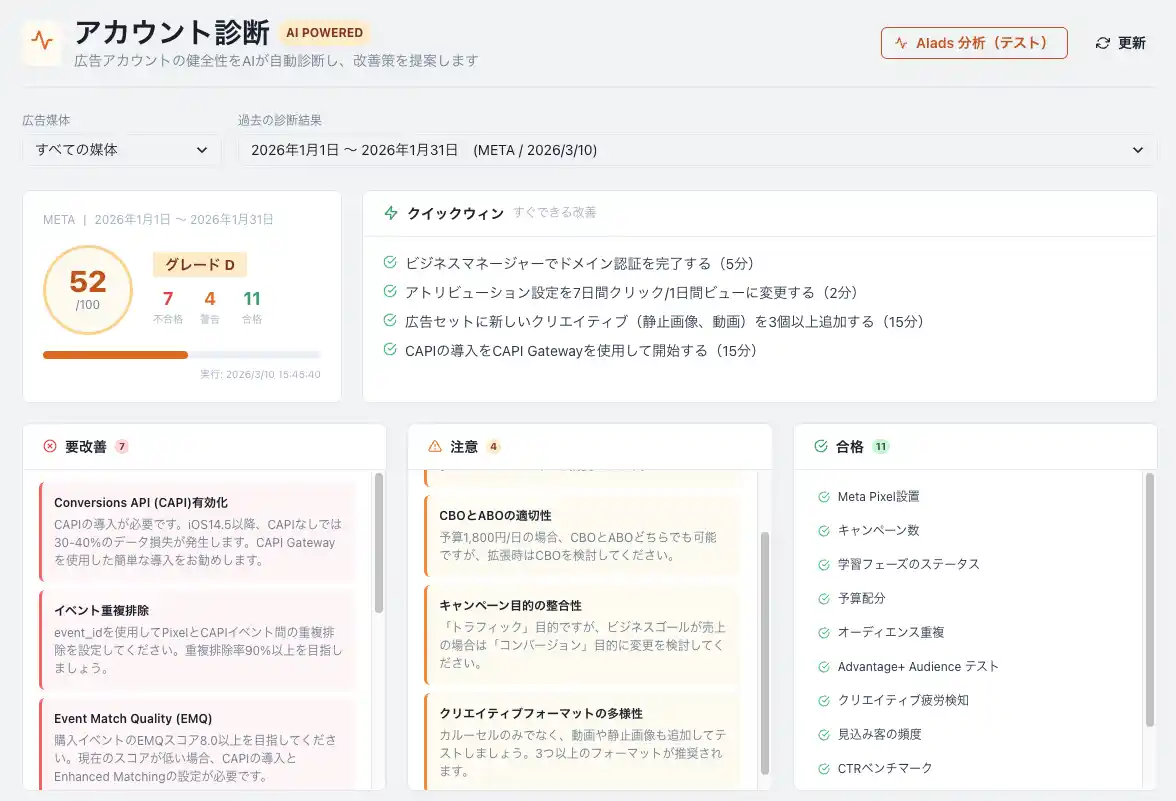Click the AIads 分析（テスト）button
Image resolution: width=1176 pixels, height=801 pixels.
click(973, 43)
